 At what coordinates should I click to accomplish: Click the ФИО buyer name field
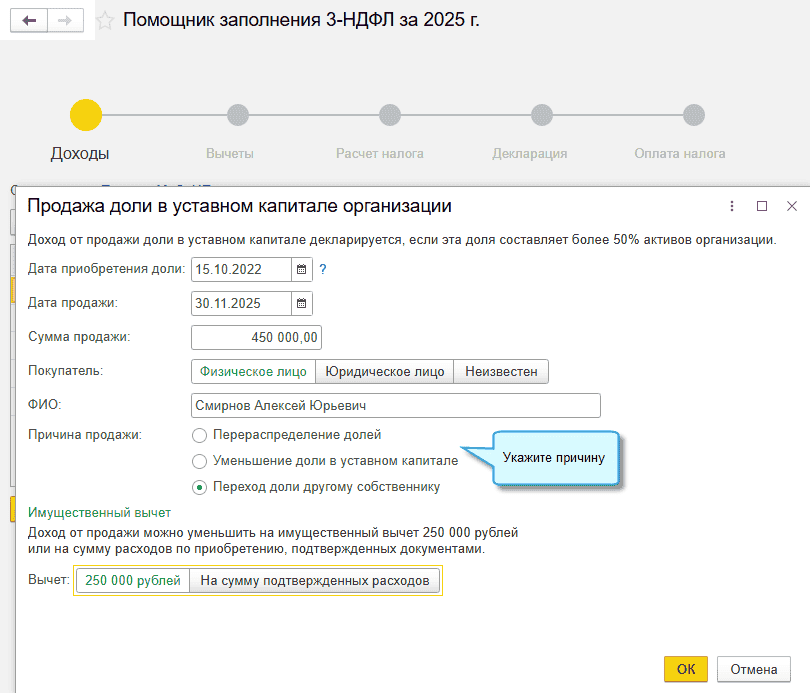click(x=395, y=405)
